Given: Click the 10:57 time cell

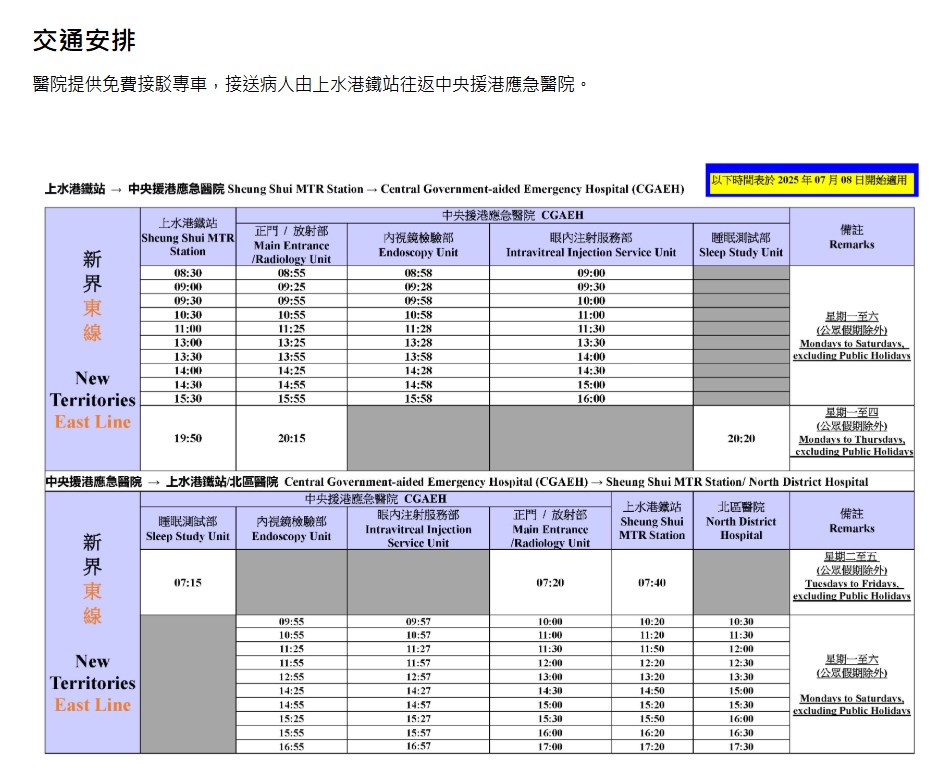Looking at the screenshot, I should [x=418, y=635].
